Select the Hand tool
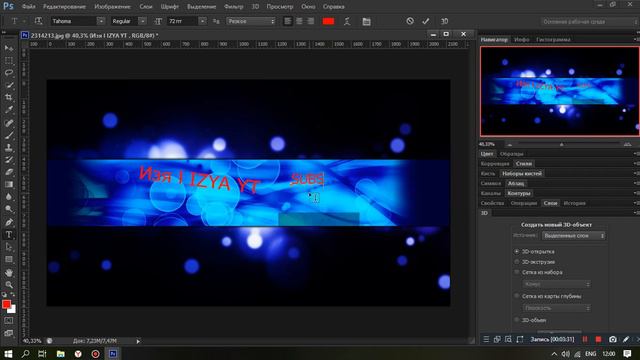The image size is (640, 360). tap(9, 272)
